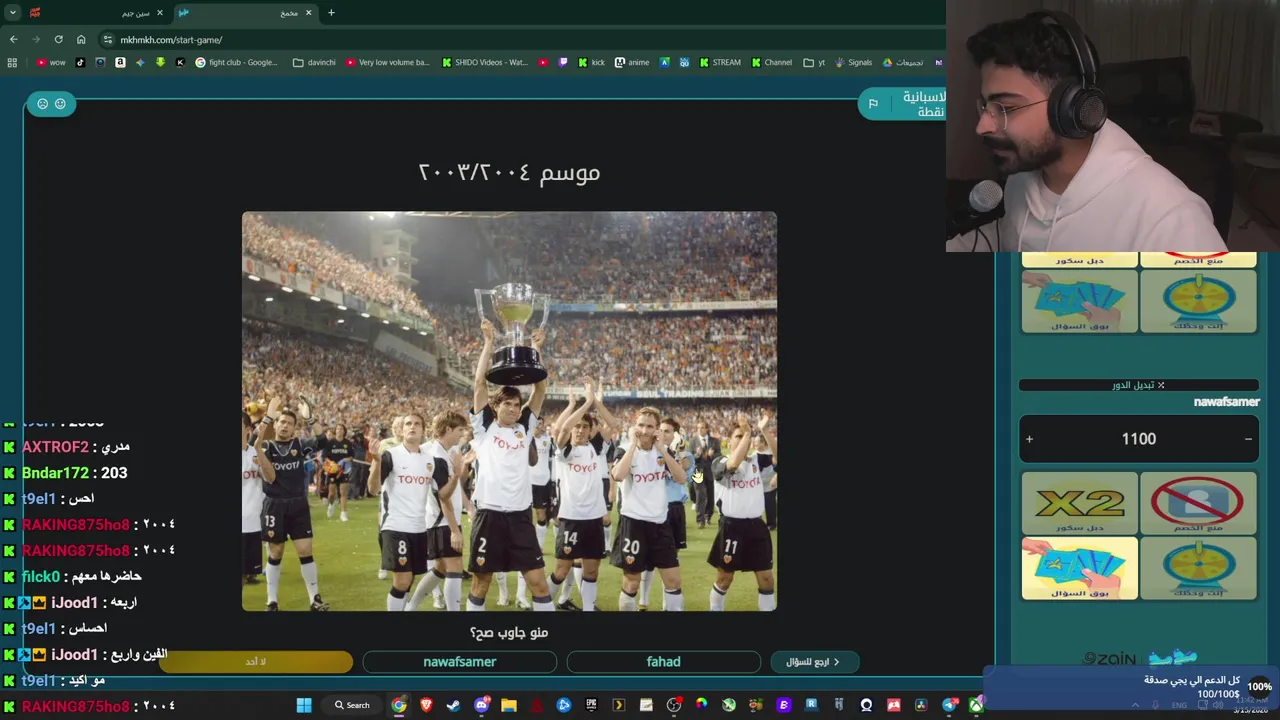Use upper team's luck wheel card

pos(1198,301)
